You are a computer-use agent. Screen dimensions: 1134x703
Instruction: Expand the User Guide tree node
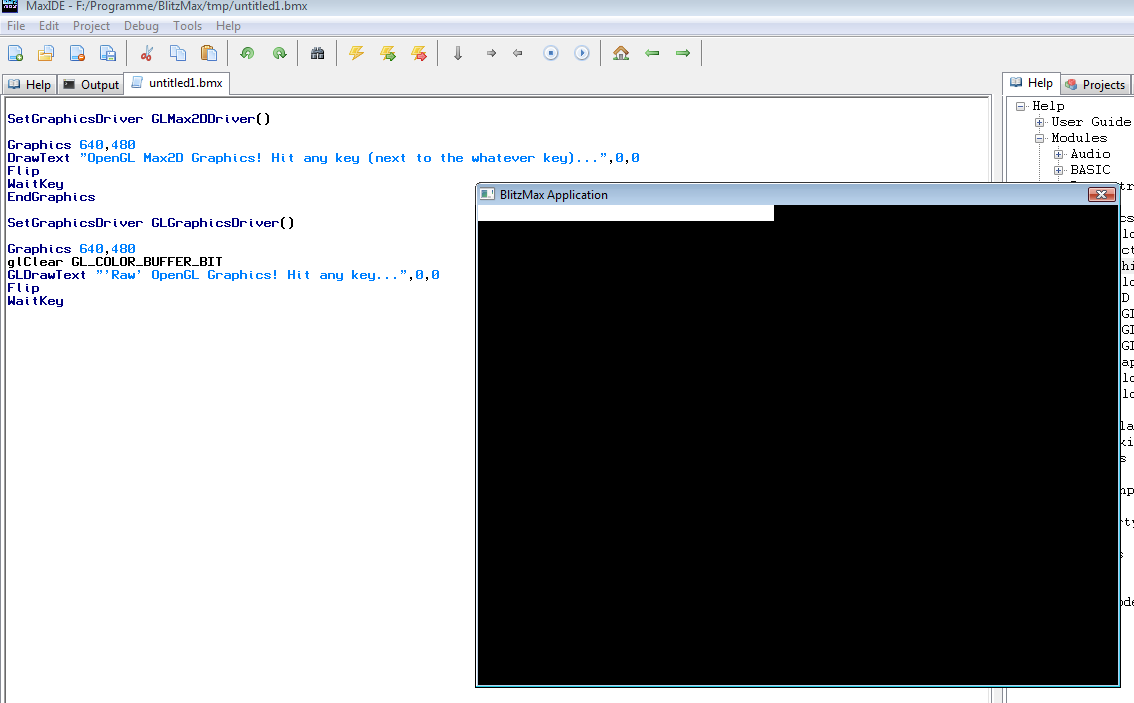click(1040, 122)
